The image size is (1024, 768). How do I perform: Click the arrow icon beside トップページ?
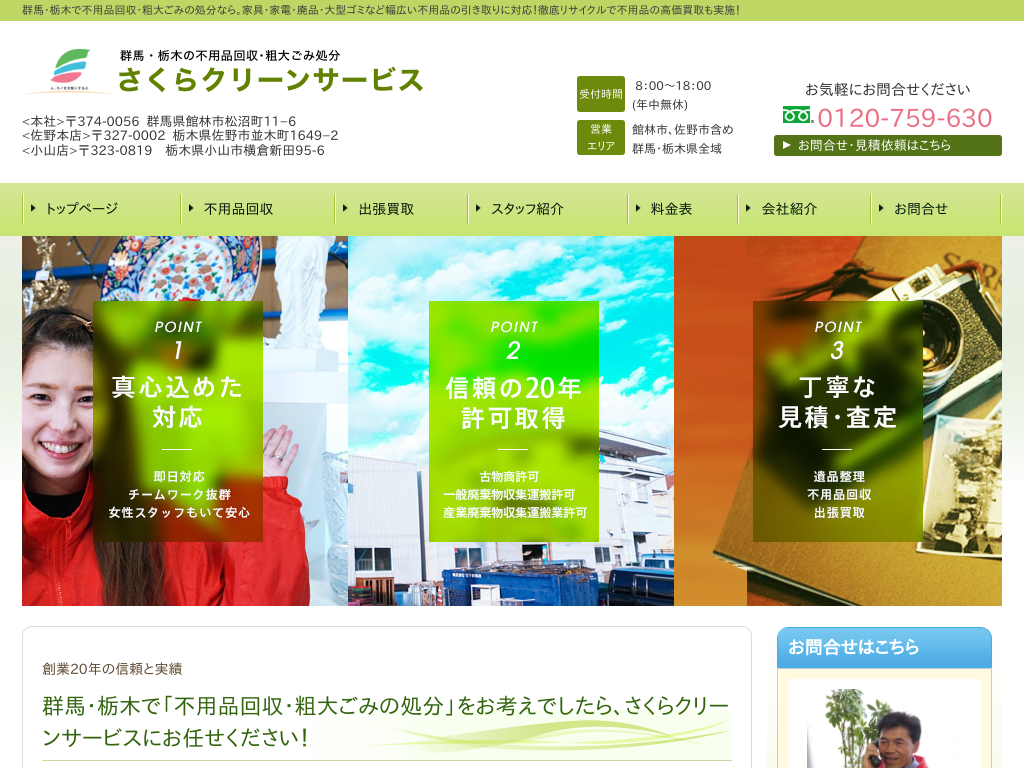pyautogui.click(x=34, y=209)
